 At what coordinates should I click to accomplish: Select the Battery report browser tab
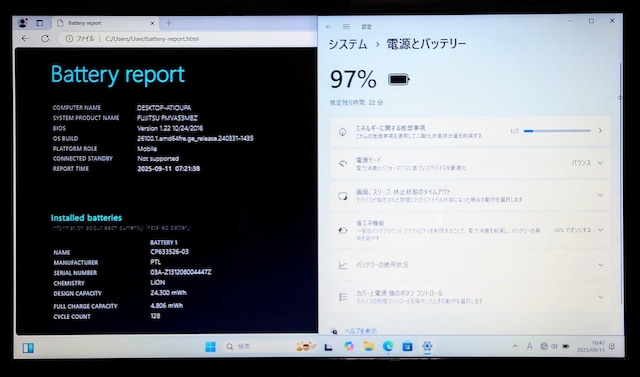(x=106, y=23)
